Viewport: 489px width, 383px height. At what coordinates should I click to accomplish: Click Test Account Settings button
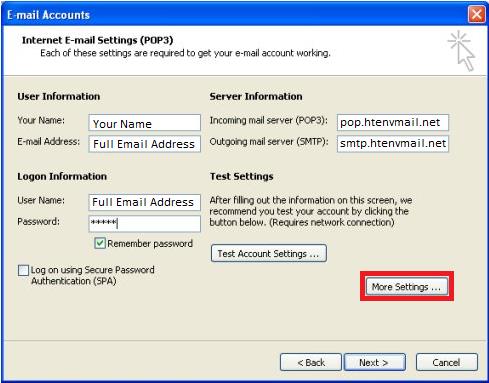click(x=269, y=254)
